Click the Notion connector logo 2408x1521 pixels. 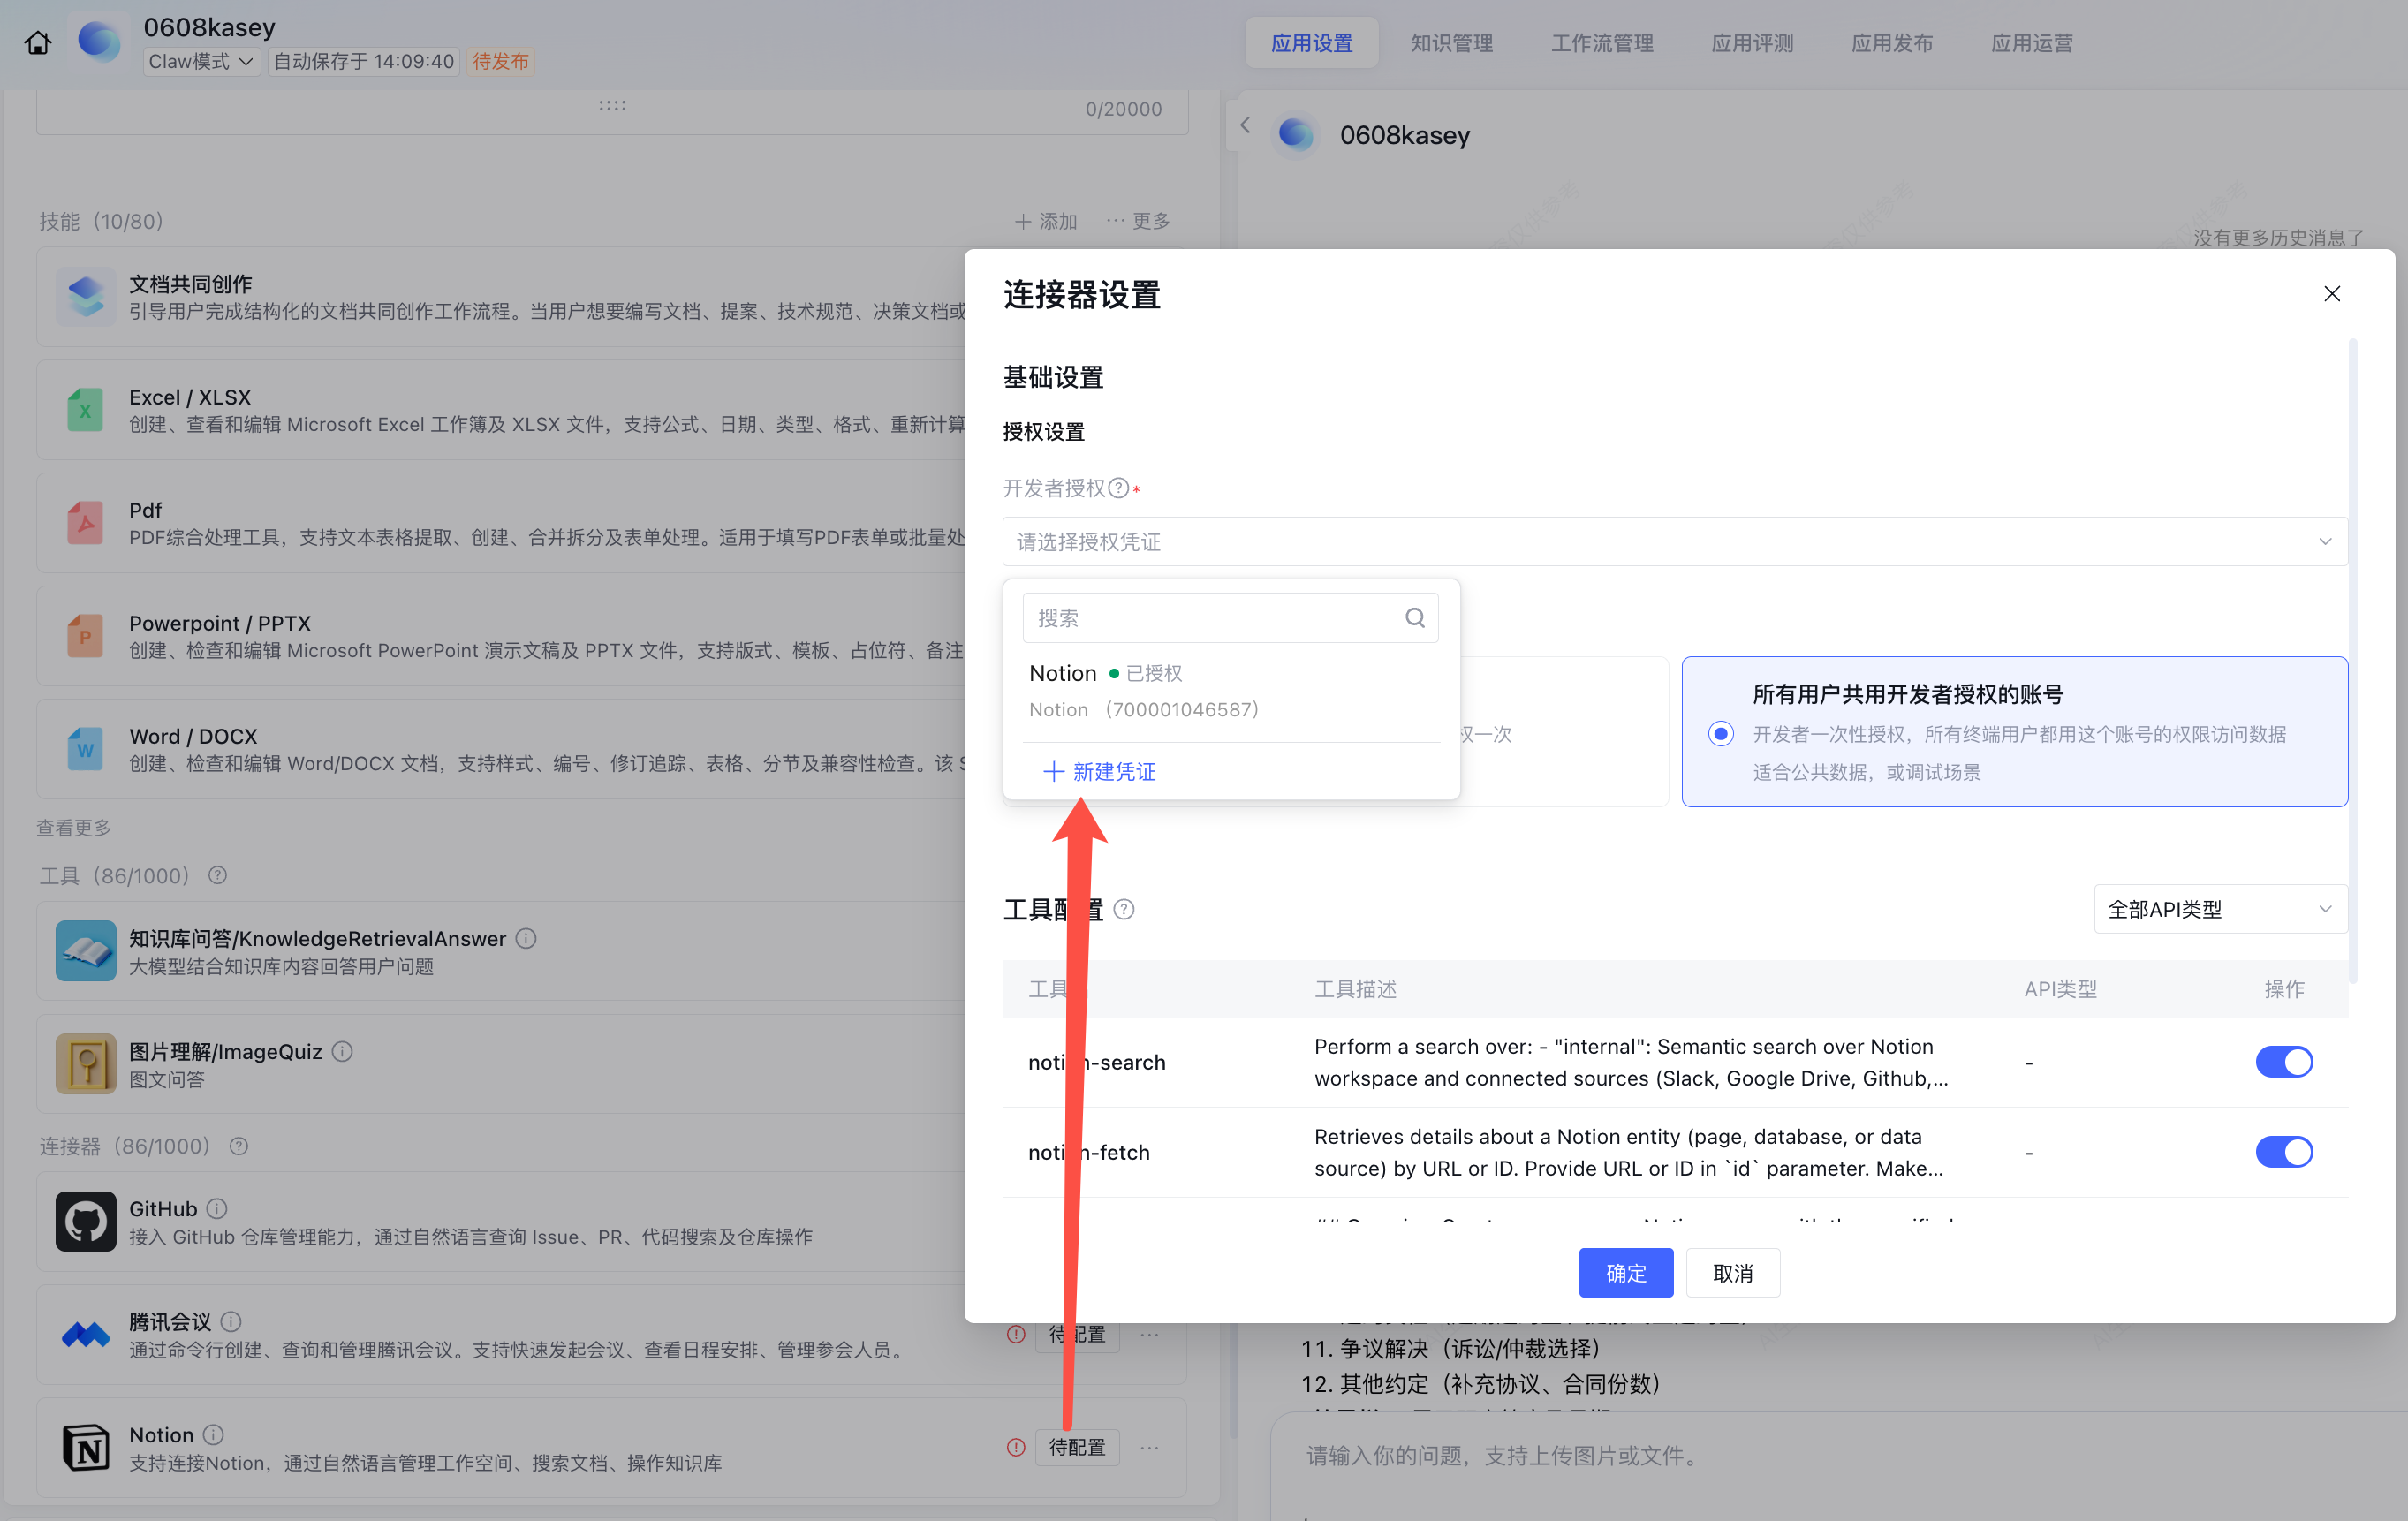tap(85, 1447)
